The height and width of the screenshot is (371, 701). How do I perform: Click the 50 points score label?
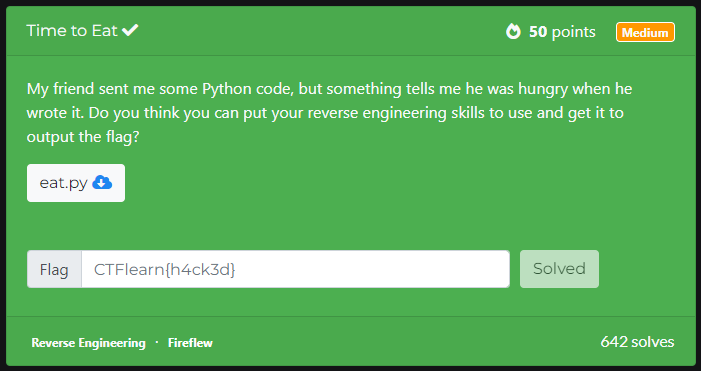pyautogui.click(x=562, y=32)
